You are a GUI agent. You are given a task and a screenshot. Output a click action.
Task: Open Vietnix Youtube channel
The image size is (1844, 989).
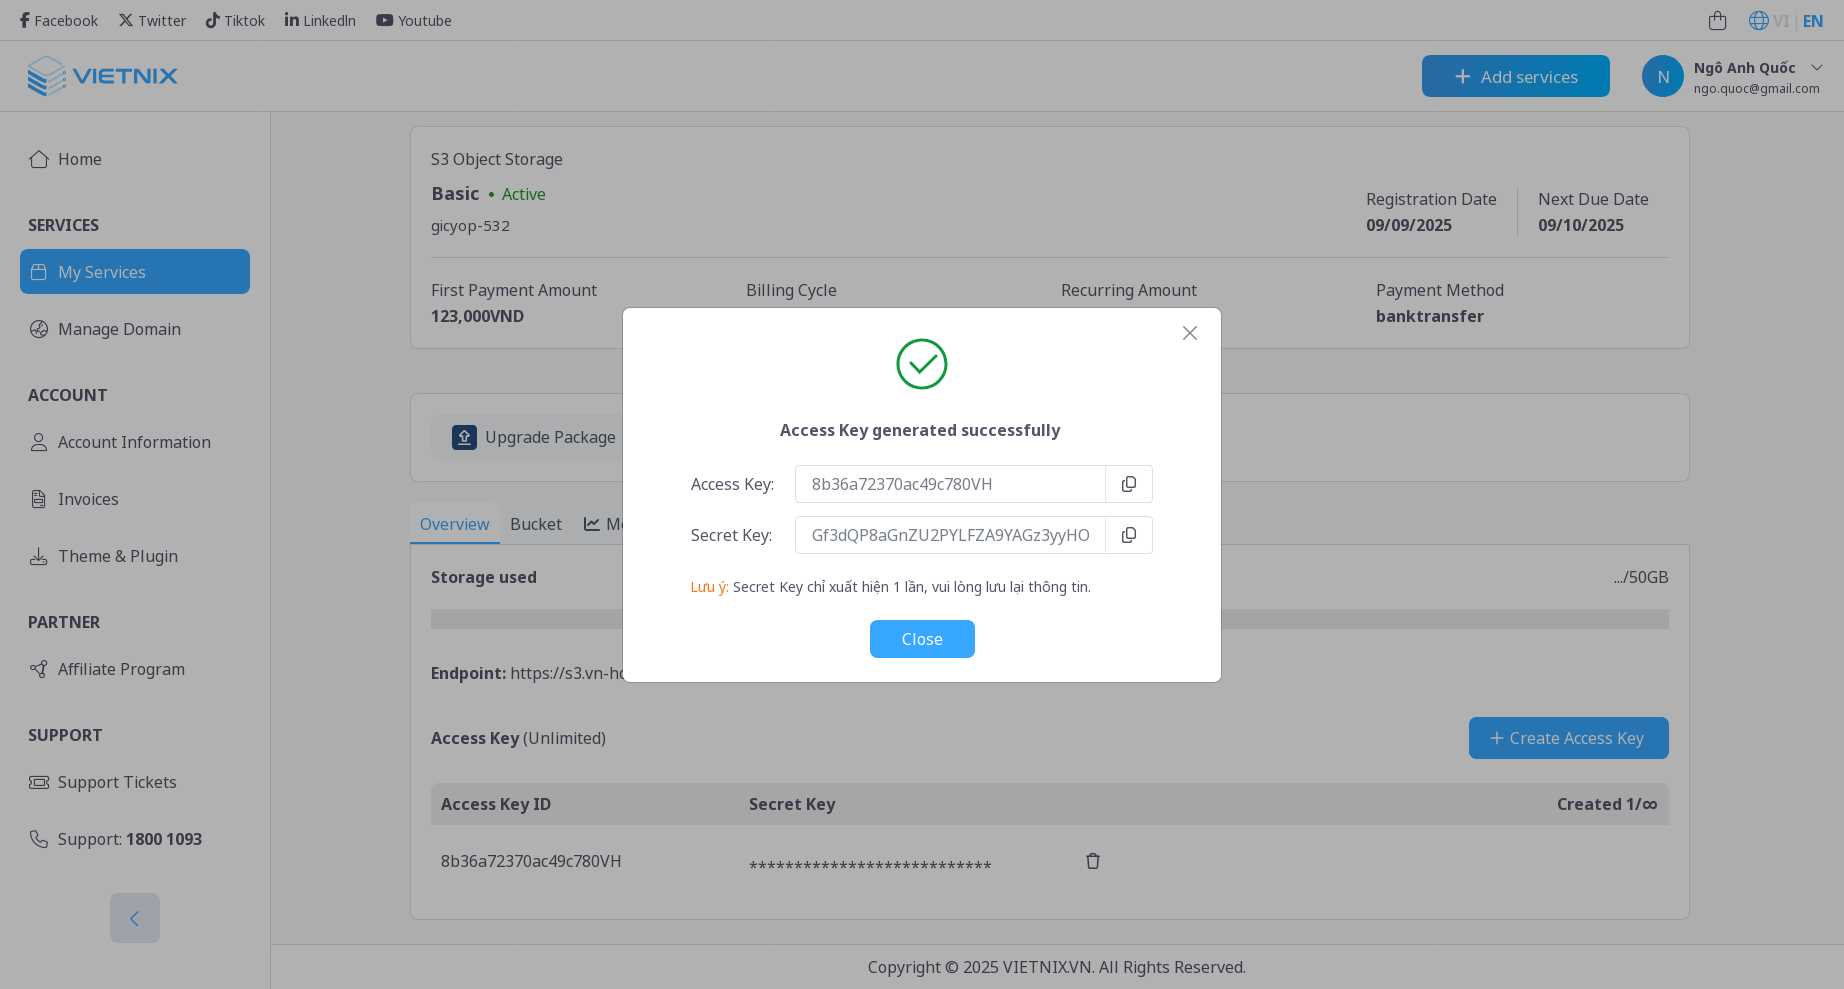tap(413, 20)
